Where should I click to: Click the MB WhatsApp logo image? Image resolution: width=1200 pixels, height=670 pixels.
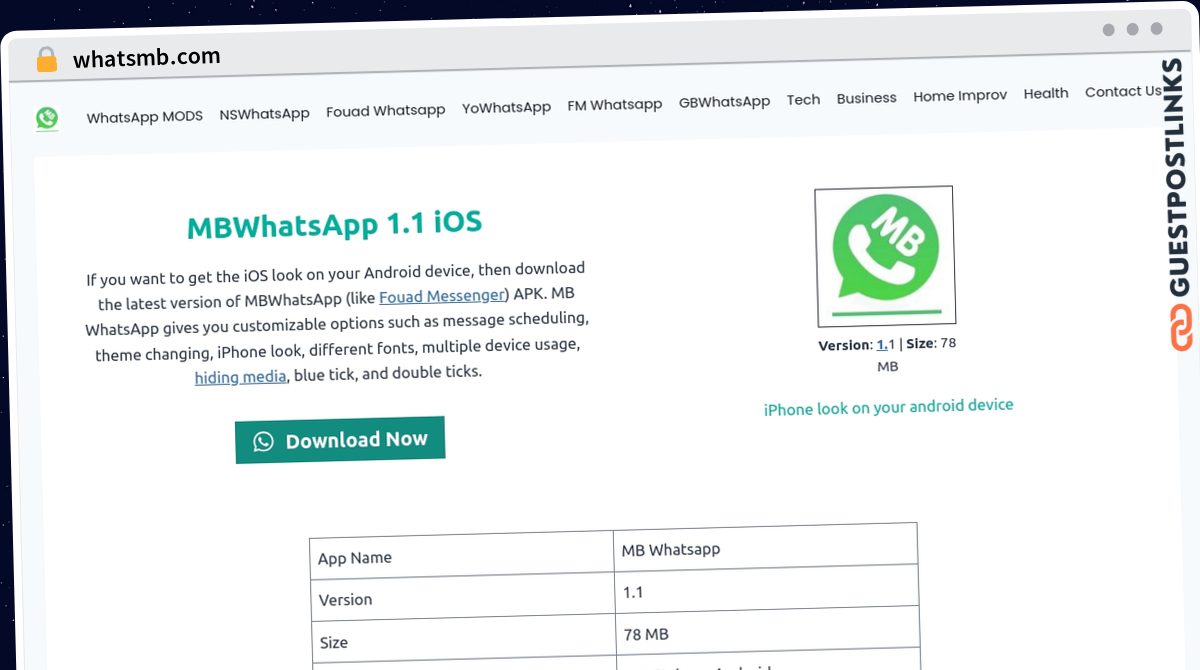click(884, 257)
